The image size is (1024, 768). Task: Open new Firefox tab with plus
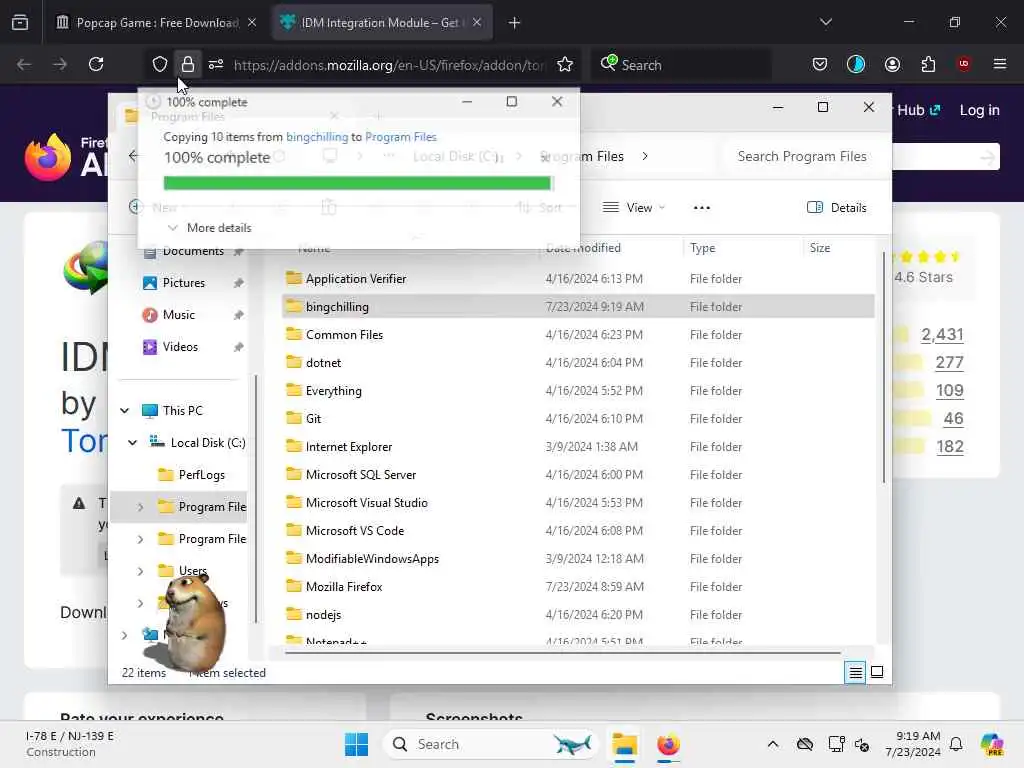point(514,23)
